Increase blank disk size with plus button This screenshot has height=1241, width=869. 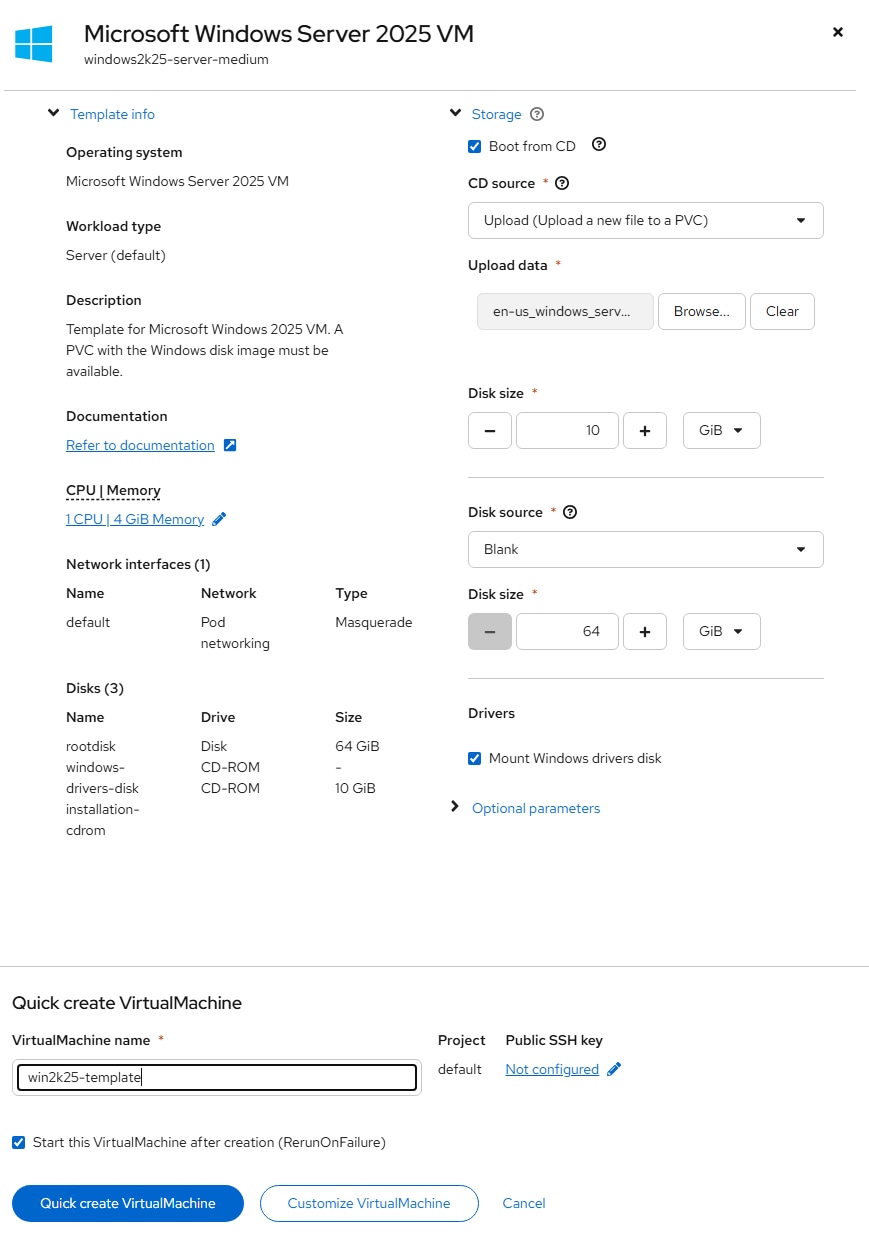(645, 631)
